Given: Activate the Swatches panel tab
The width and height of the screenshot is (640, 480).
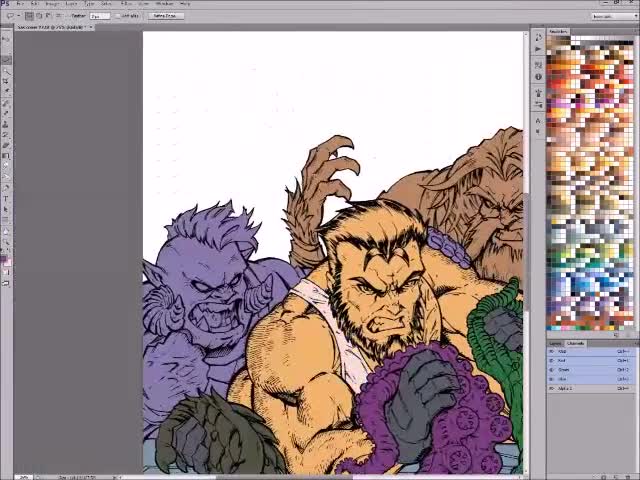Looking at the screenshot, I should coord(558,31).
